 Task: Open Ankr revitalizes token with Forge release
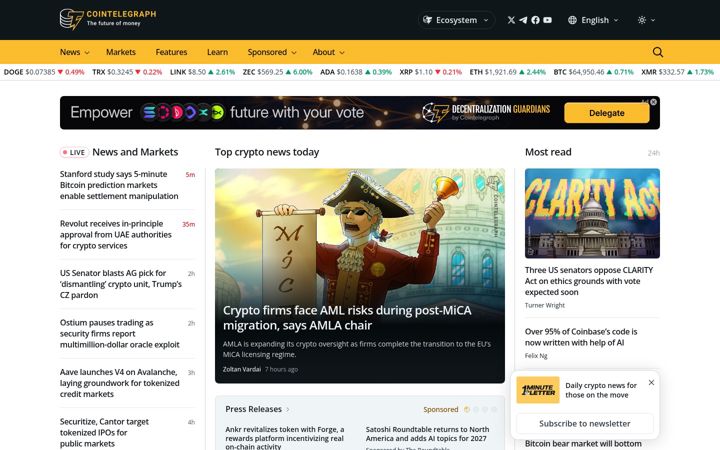285,438
